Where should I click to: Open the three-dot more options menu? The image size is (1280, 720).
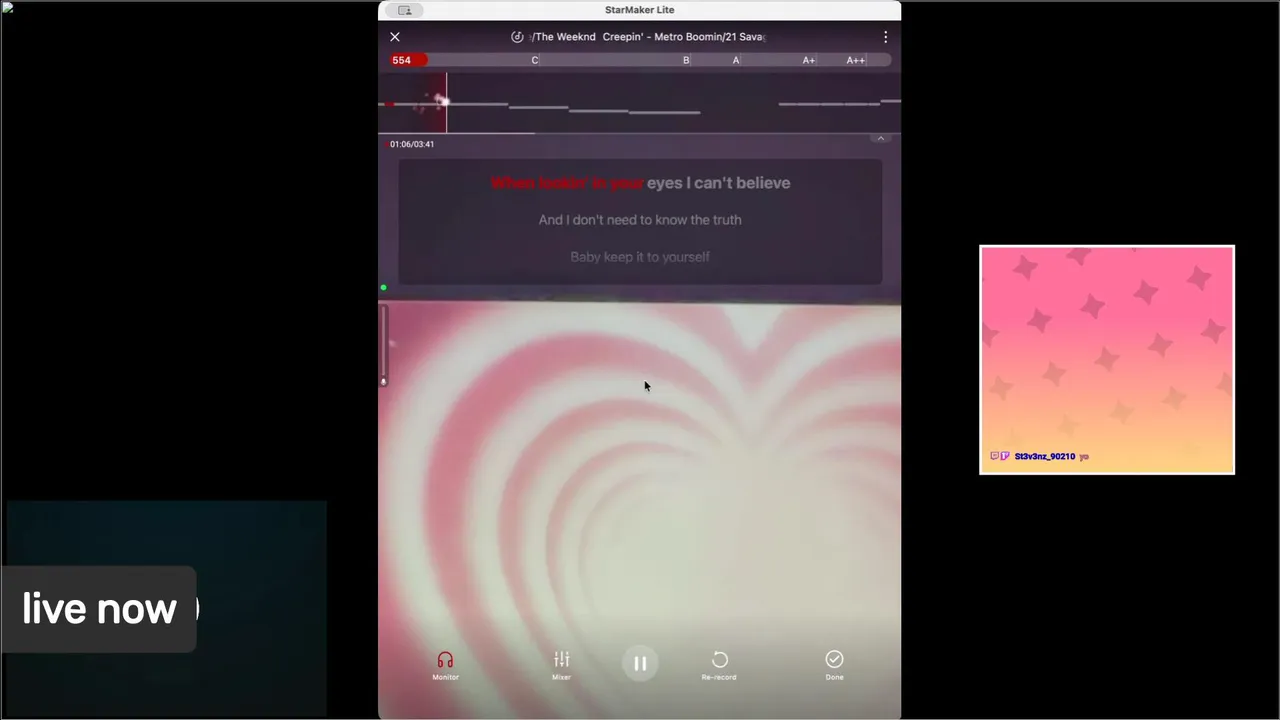[x=885, y=37]
